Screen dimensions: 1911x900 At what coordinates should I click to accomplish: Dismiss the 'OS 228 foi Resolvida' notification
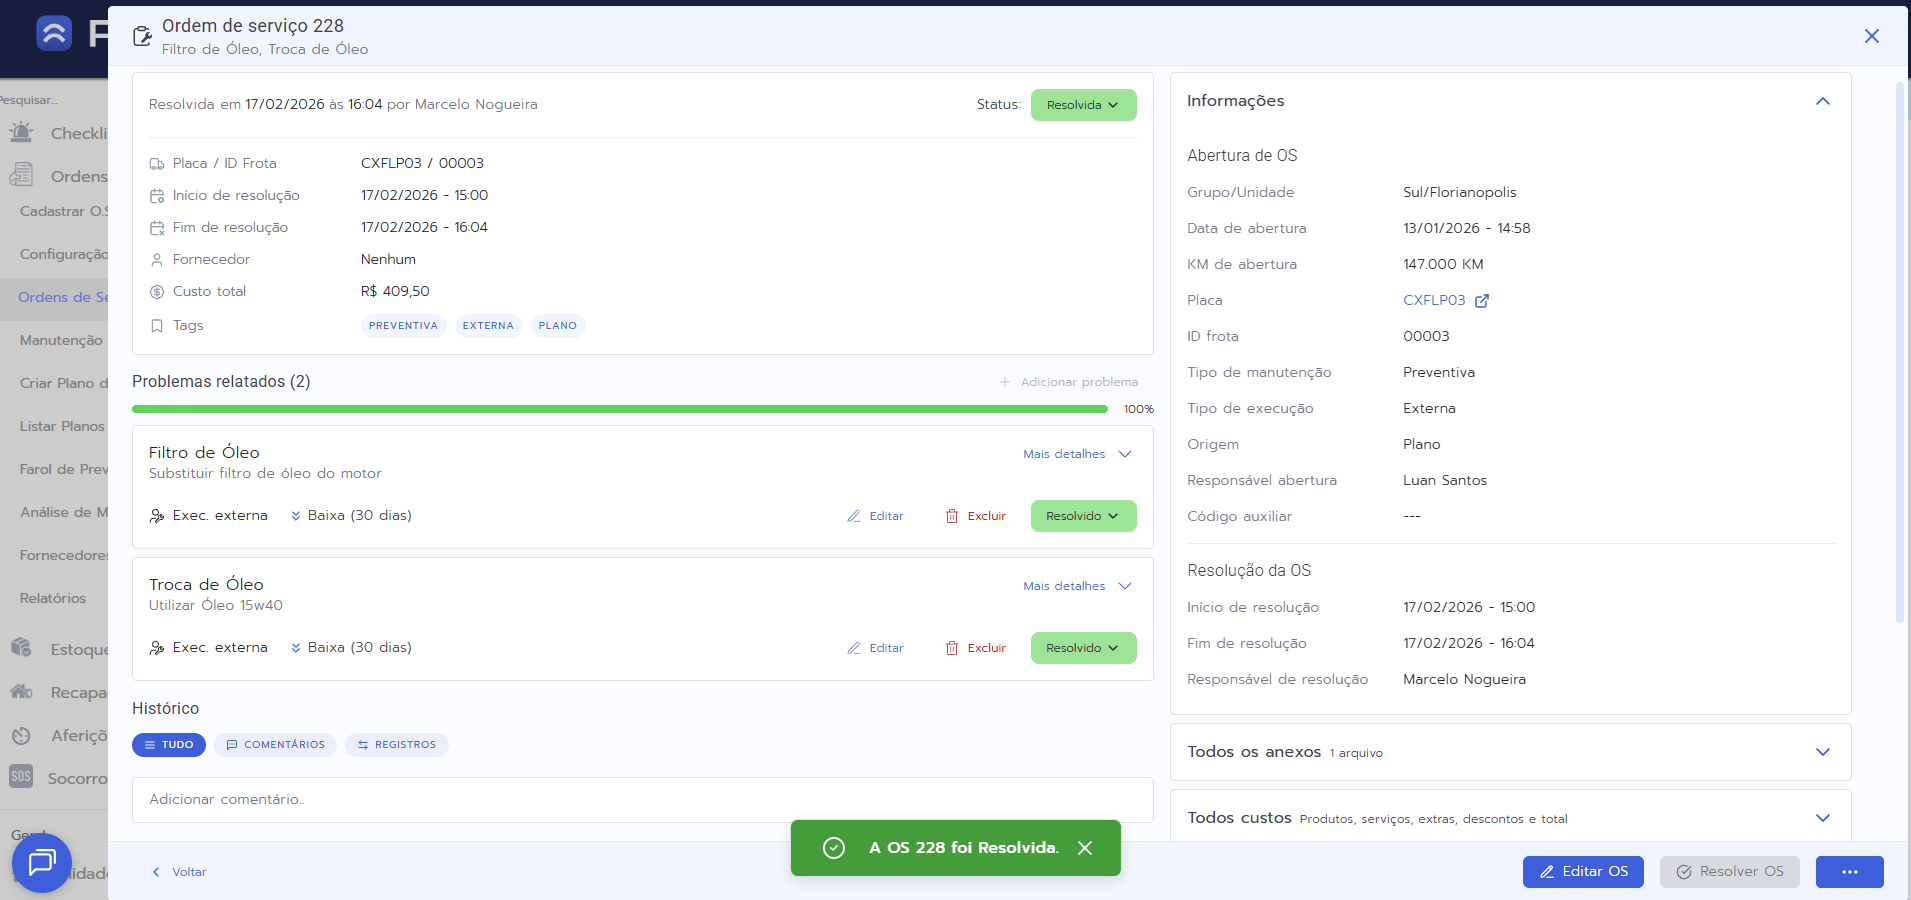(x=1085, y=848)
